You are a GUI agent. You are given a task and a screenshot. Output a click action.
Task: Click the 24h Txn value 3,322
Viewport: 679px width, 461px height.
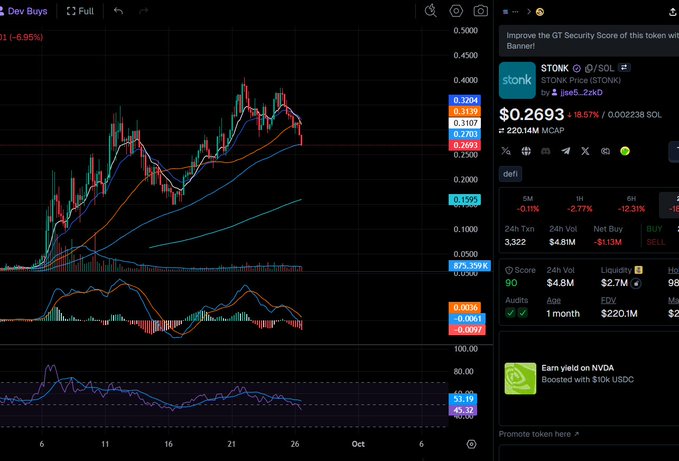click(x=515, y=242)
